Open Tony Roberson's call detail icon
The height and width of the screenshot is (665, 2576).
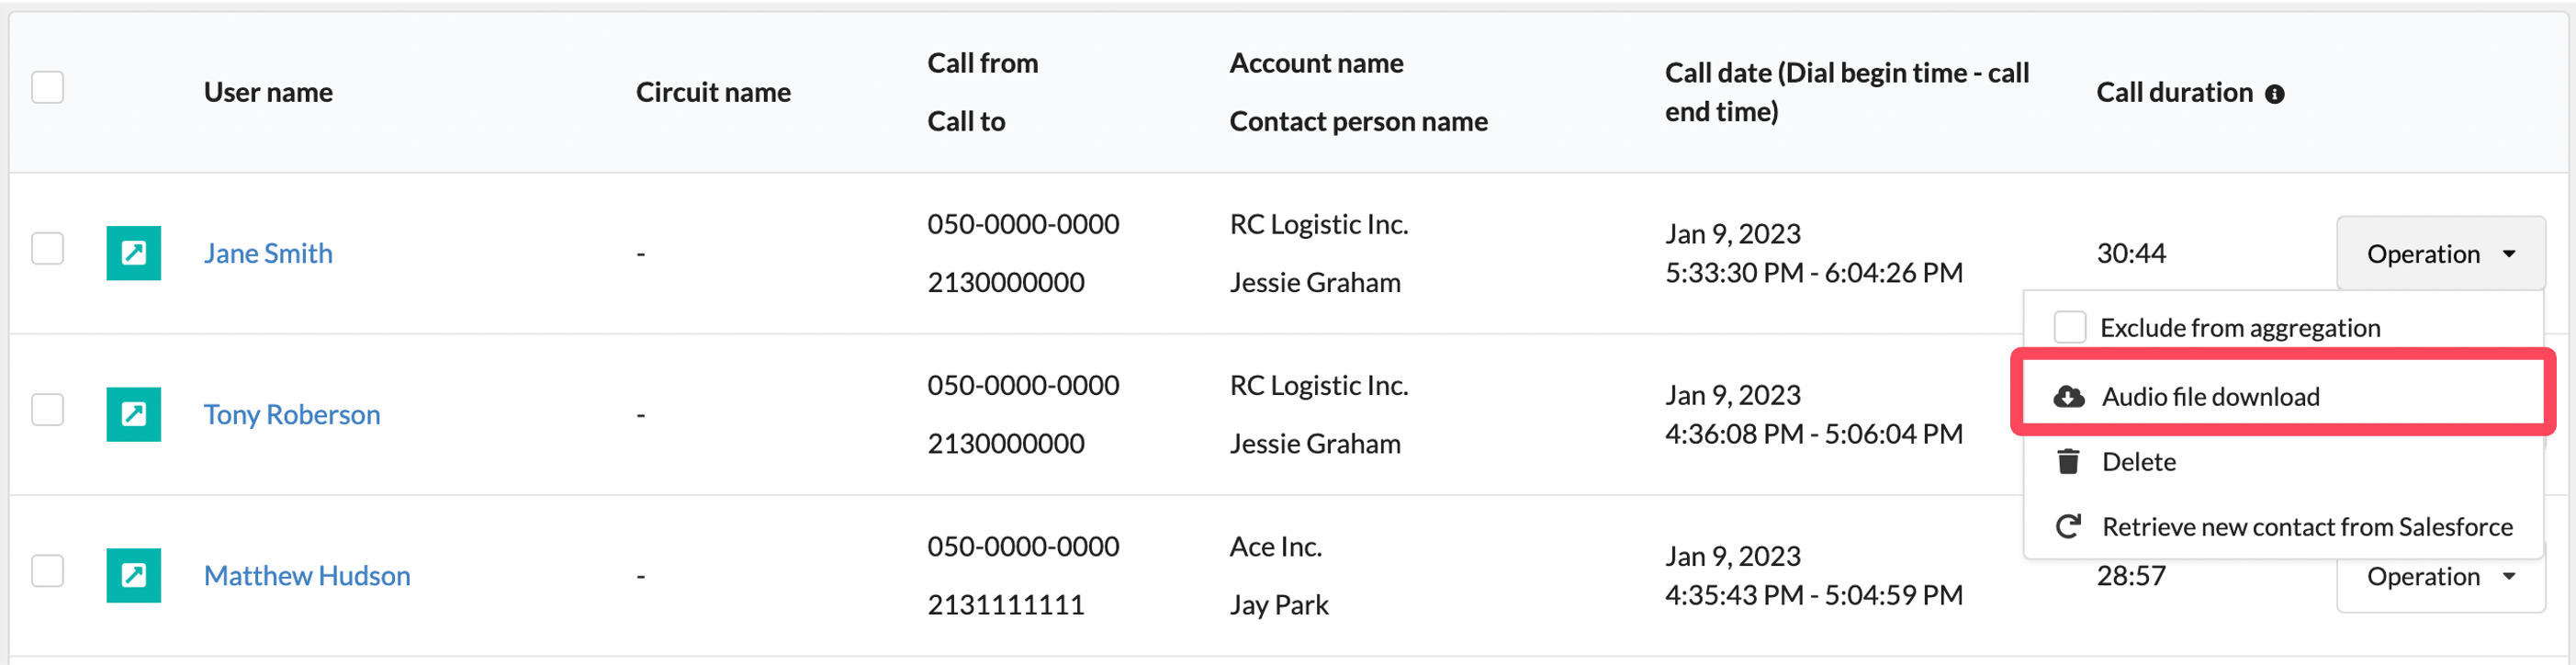(134, 414)
